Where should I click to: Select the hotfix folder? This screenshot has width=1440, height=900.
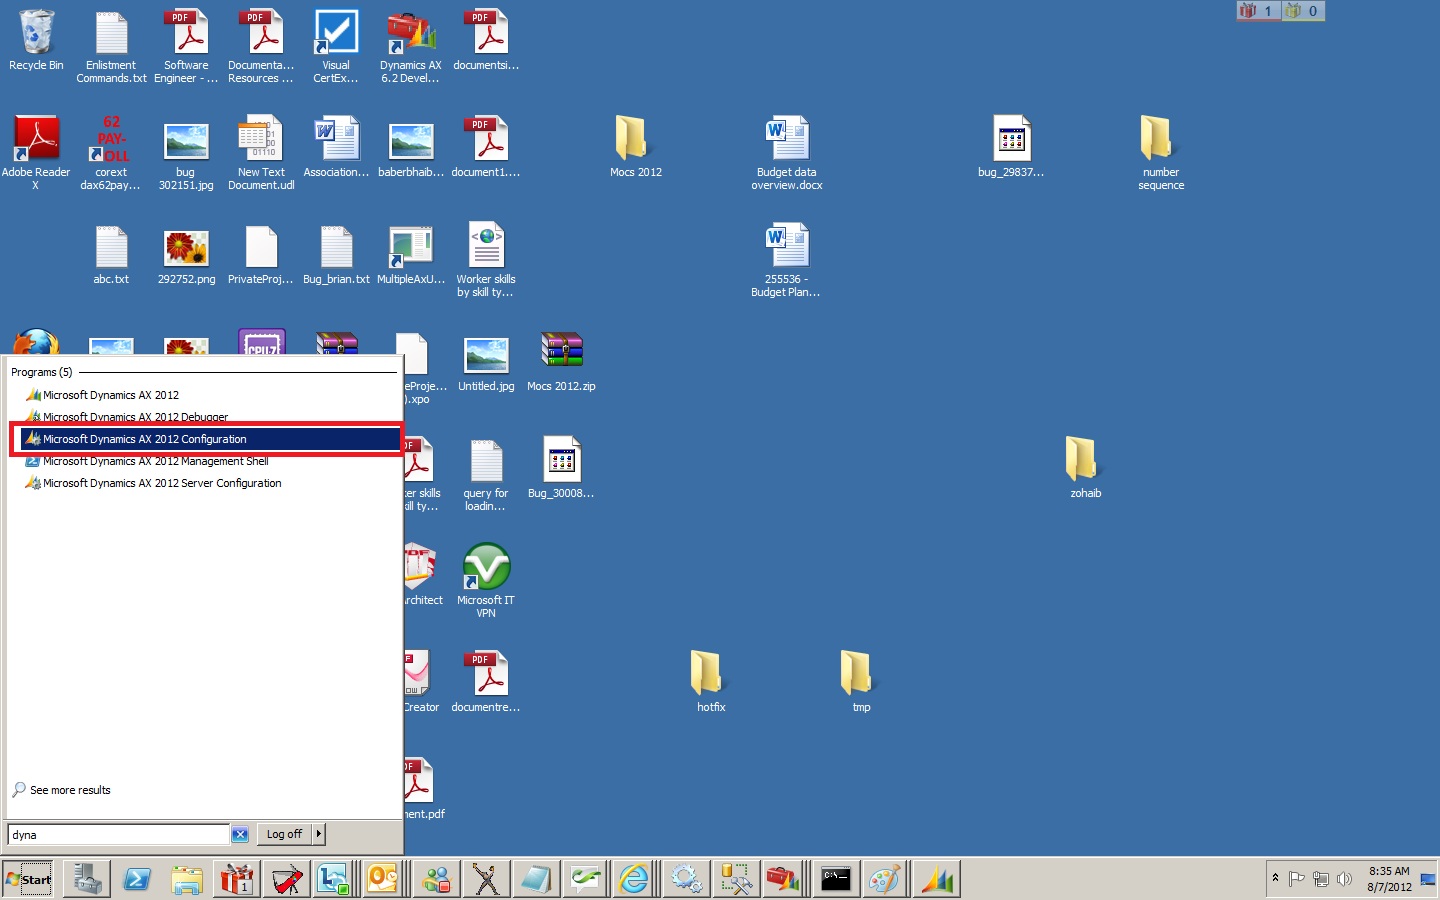(x=711, y=682)
